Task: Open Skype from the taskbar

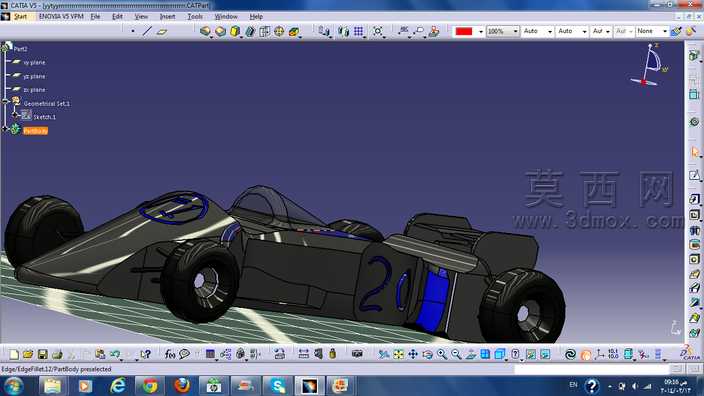Action: click(277, 386)
